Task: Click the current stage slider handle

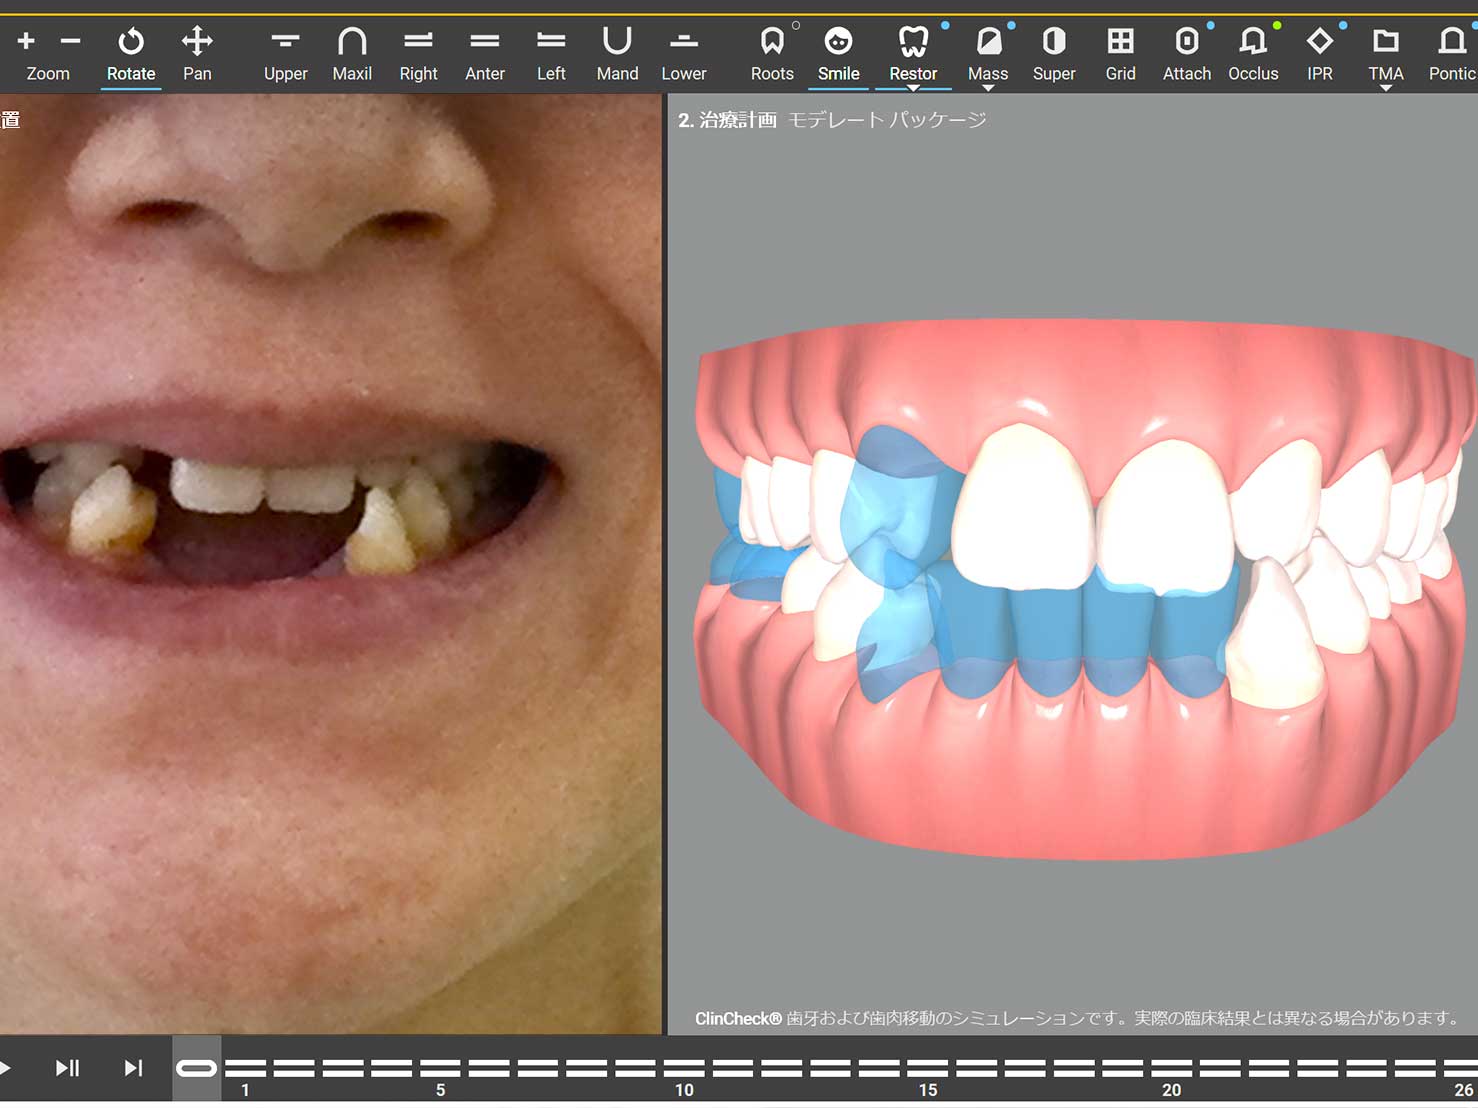Action: point(196,1068)
